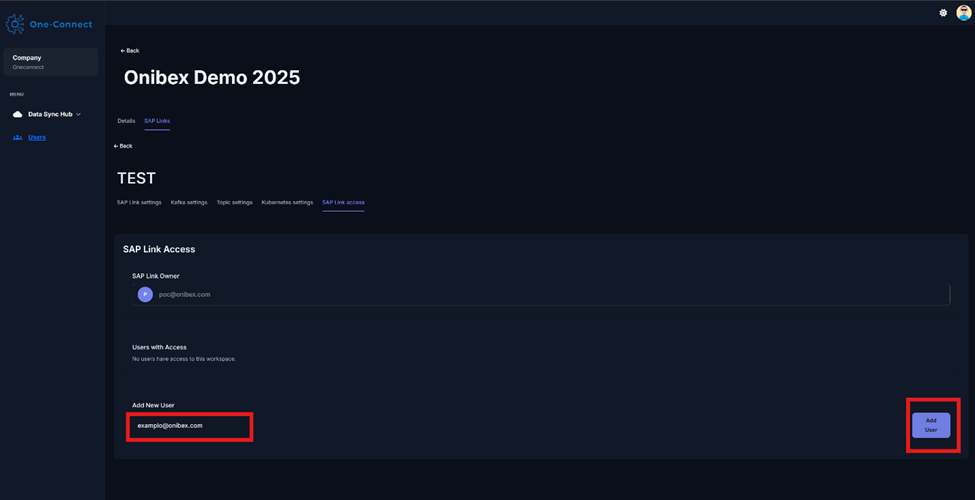Image resolution: width=975 pixels, height=500 pixels.
Task: Open the Kubernetes settings tab
Action: click(287, 202)
